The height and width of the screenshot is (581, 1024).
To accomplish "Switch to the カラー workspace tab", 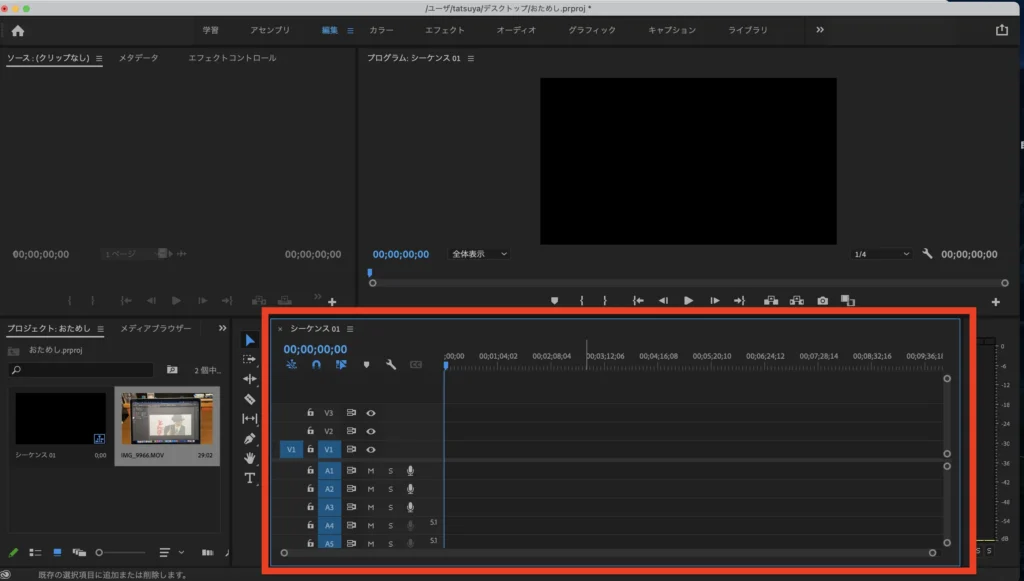I will click(381, 30).
